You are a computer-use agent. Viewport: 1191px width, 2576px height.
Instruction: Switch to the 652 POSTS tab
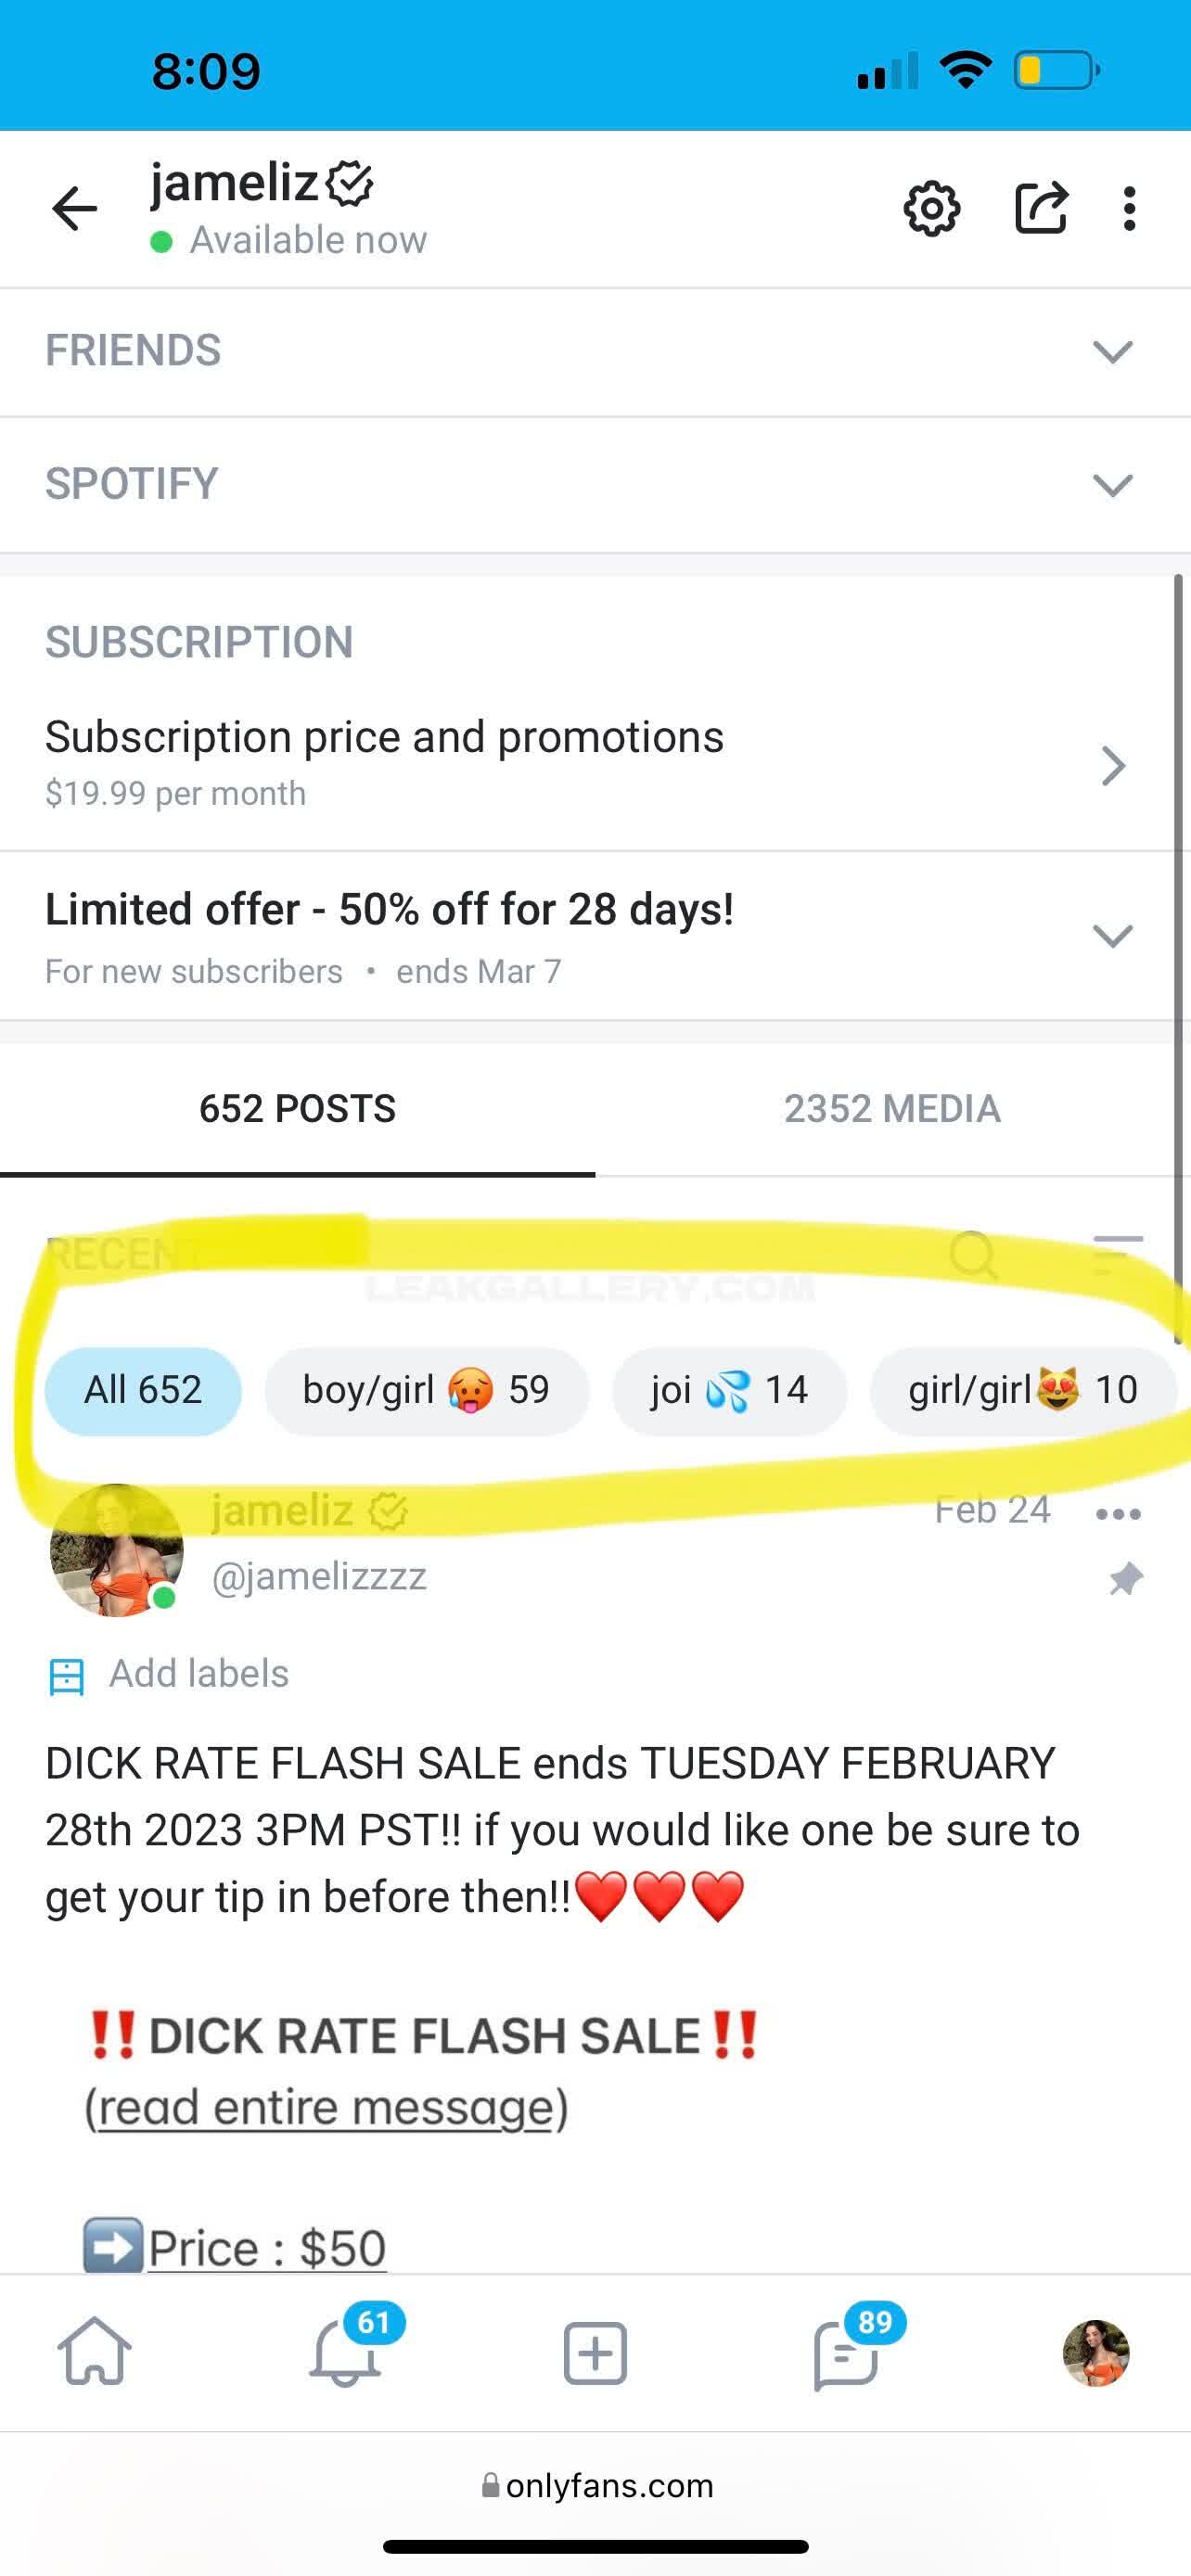pos(297,1108)
